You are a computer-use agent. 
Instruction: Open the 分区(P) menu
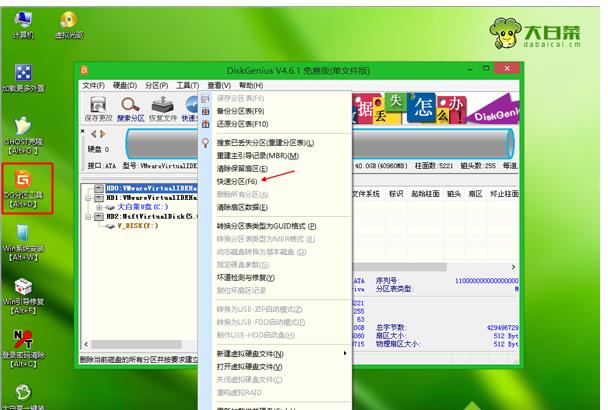[x=157, y=85]
